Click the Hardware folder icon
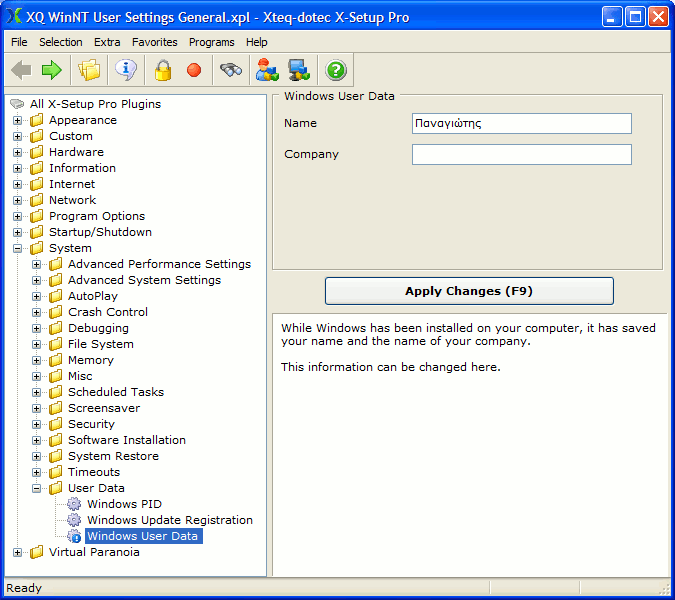This screenshot has height=600, width=675. (x=37, y=152)
